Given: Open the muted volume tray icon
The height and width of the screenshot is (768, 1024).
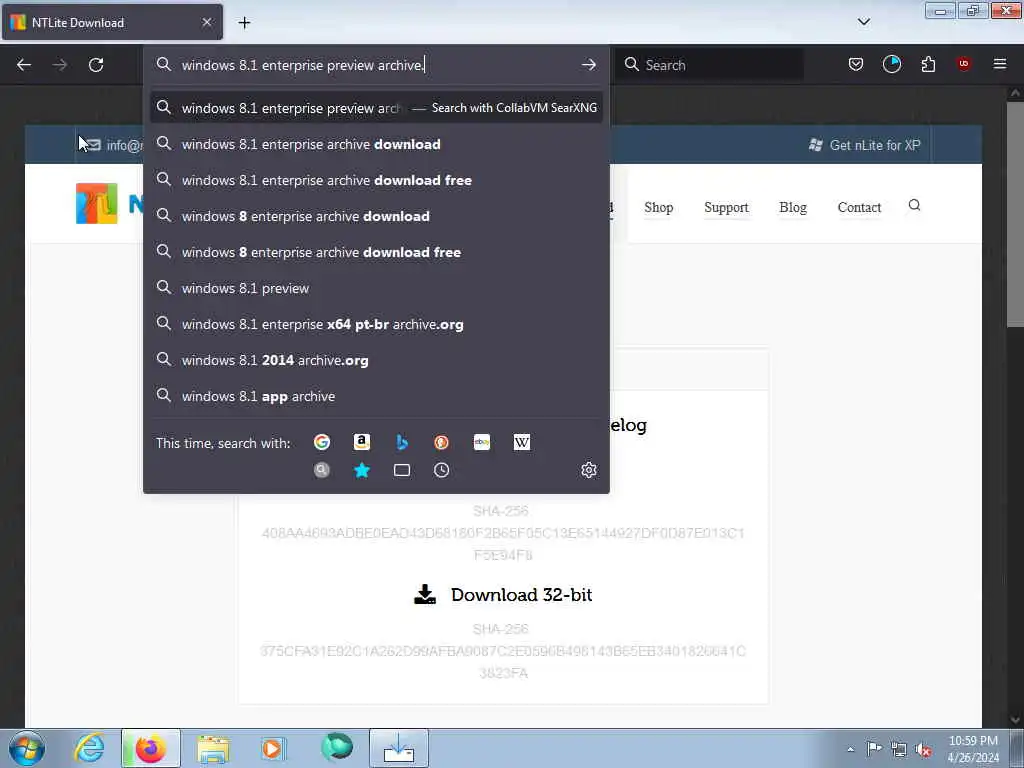Looking at the screenshot, I should tap(923, 749).
